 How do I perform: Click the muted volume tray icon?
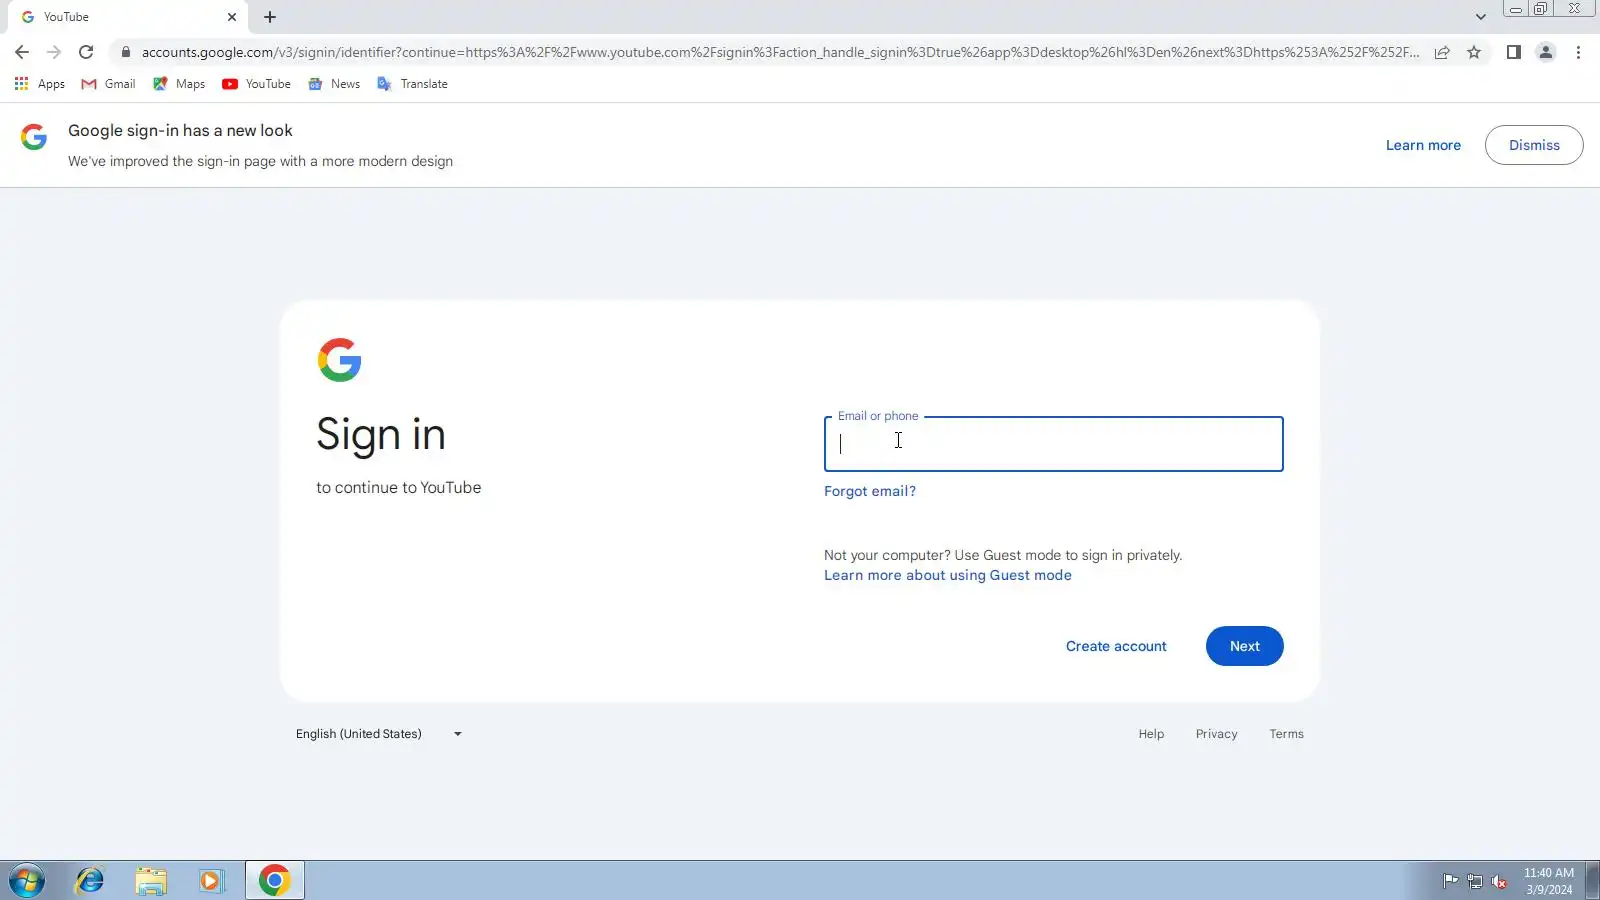tap(1499, 881)
